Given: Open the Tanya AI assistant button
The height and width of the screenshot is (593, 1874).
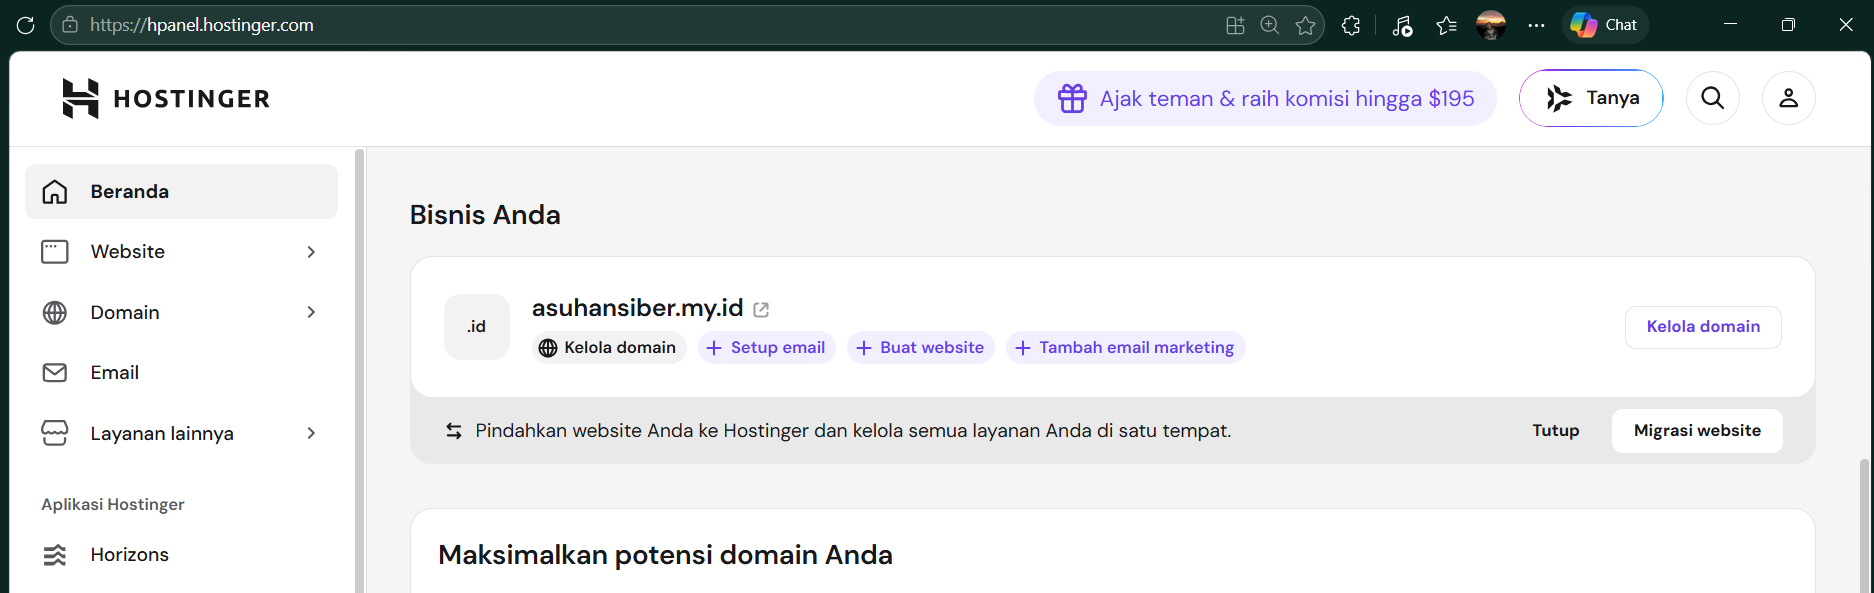Looking at the screenshot, I should point(1591,98).
